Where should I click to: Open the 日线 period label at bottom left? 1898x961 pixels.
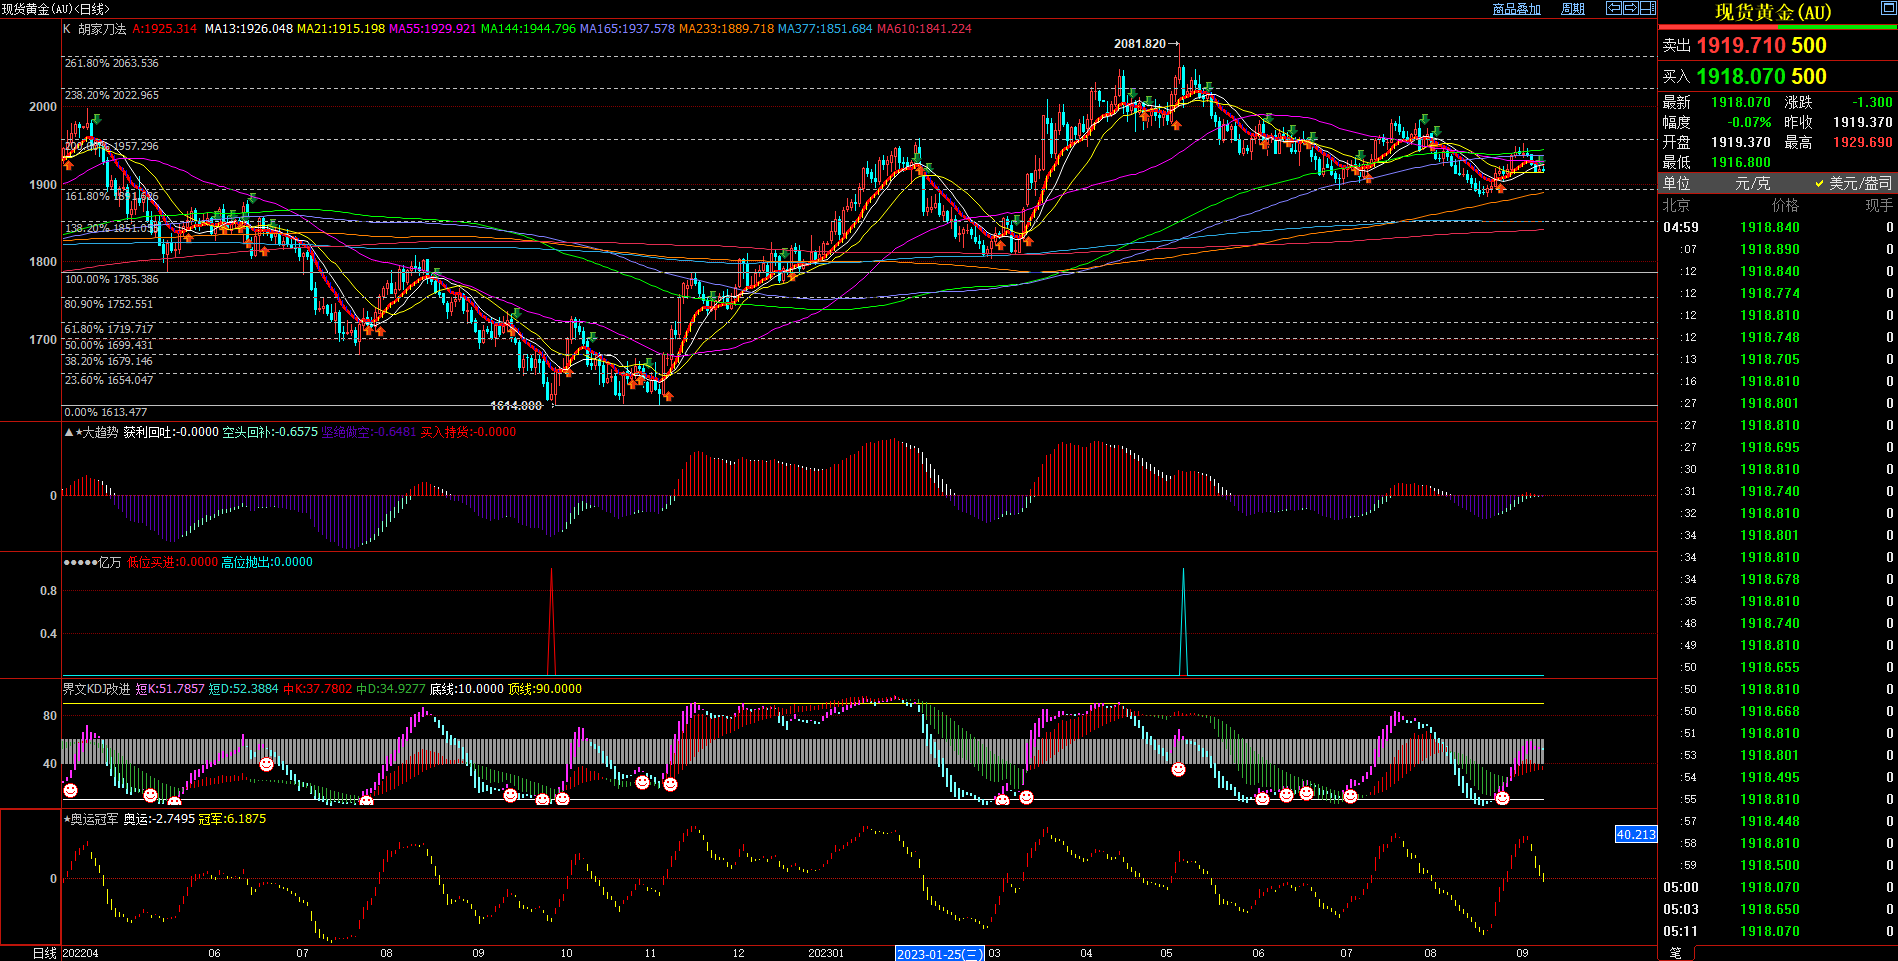click(44, 953)
